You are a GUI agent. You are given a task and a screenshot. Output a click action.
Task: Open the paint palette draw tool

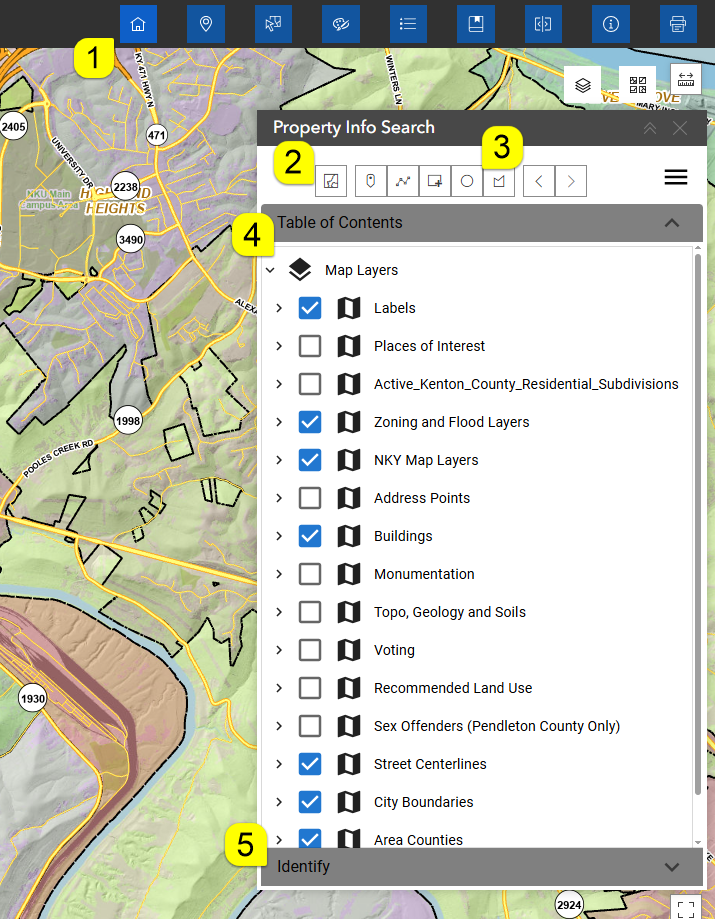point(341,24)
